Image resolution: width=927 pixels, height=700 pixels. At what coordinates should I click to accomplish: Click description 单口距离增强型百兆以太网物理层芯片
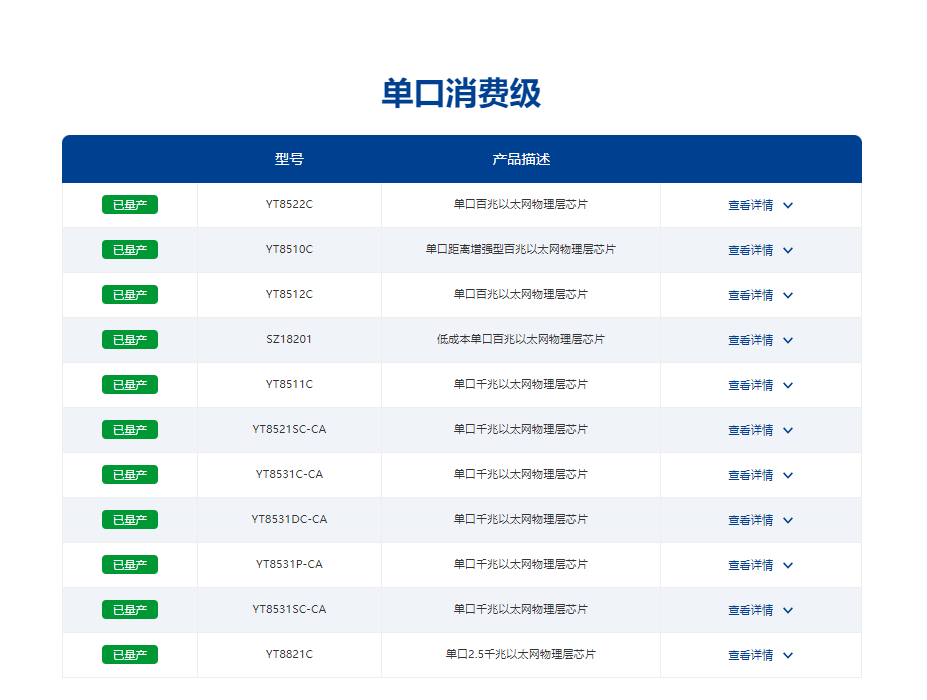click(521, 249)
